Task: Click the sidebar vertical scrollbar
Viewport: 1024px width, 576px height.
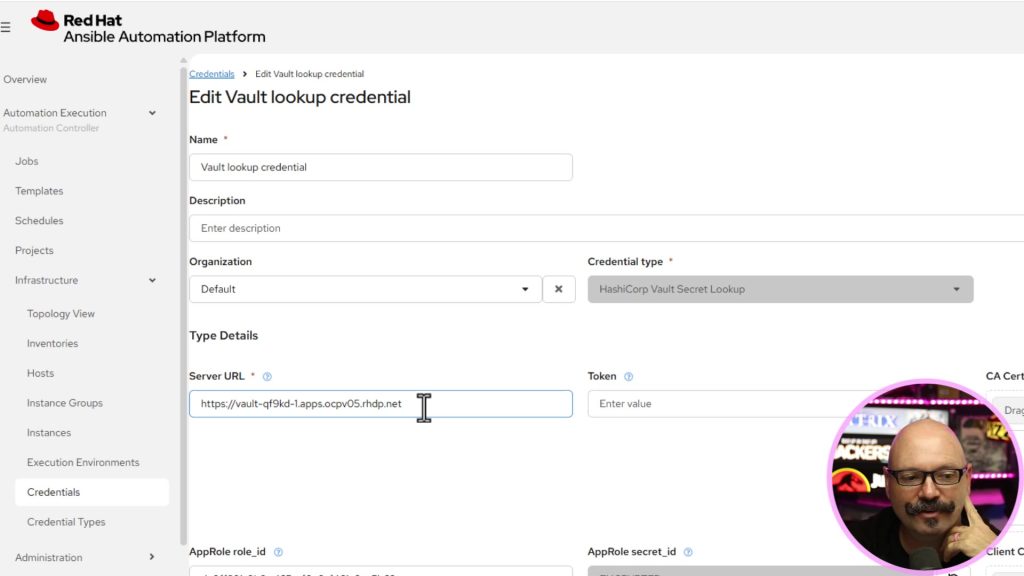Action: (x=184, y=304)
